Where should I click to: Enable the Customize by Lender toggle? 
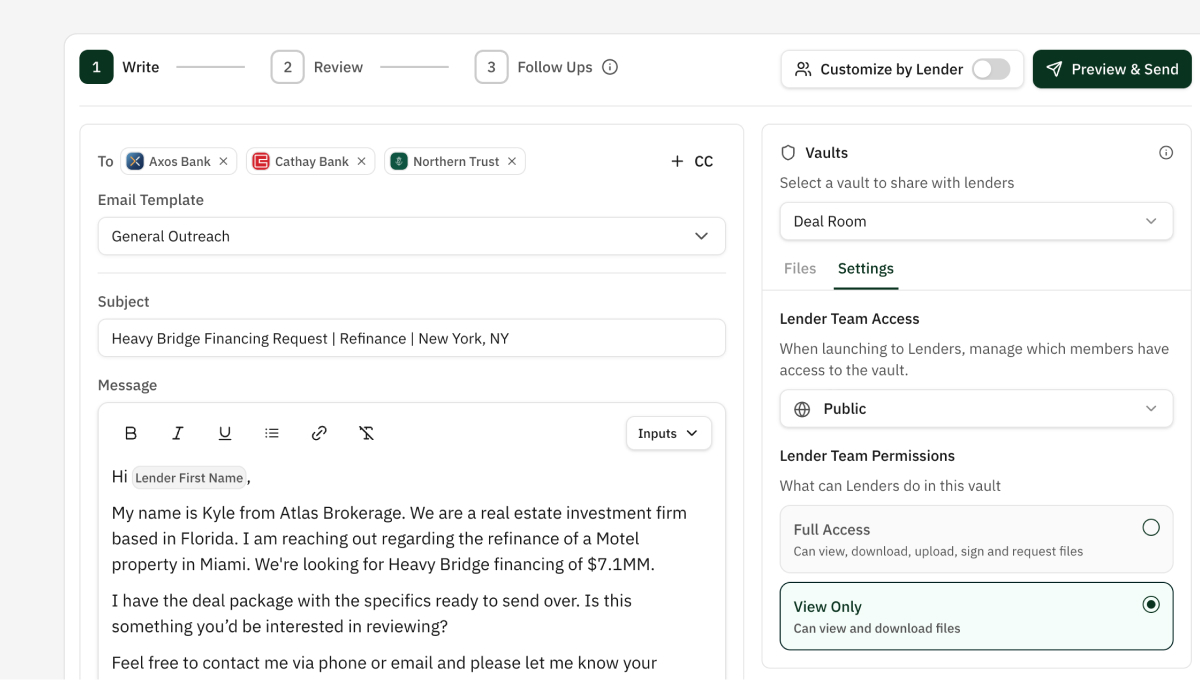click(x=990, y=69)
